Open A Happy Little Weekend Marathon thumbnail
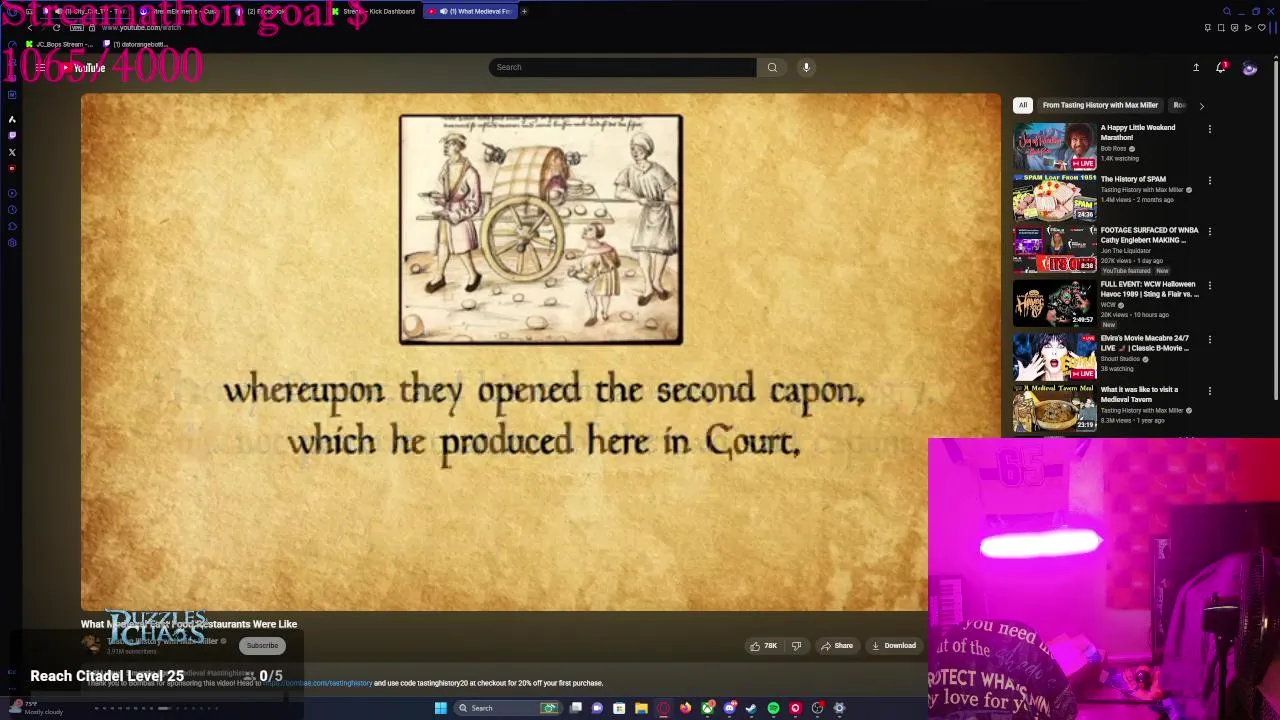 1054,146
